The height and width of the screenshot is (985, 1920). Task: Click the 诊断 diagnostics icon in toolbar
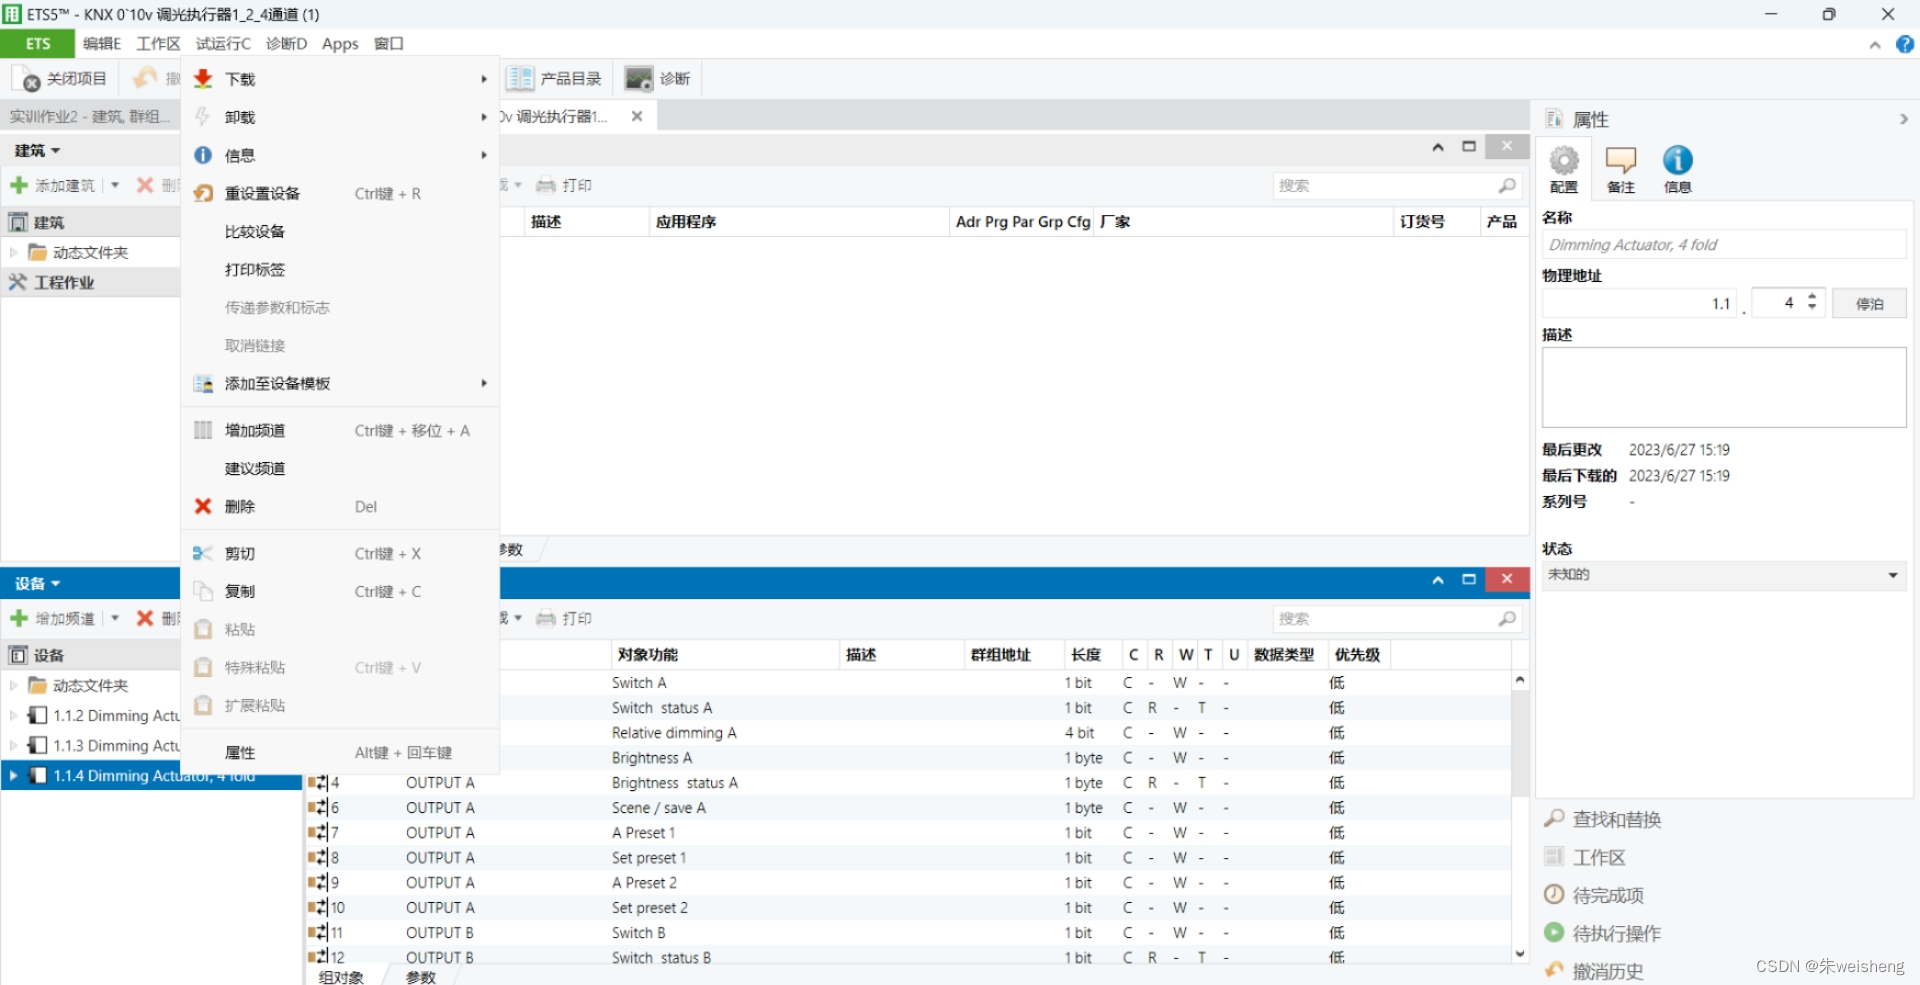click(x=639, y=78)
